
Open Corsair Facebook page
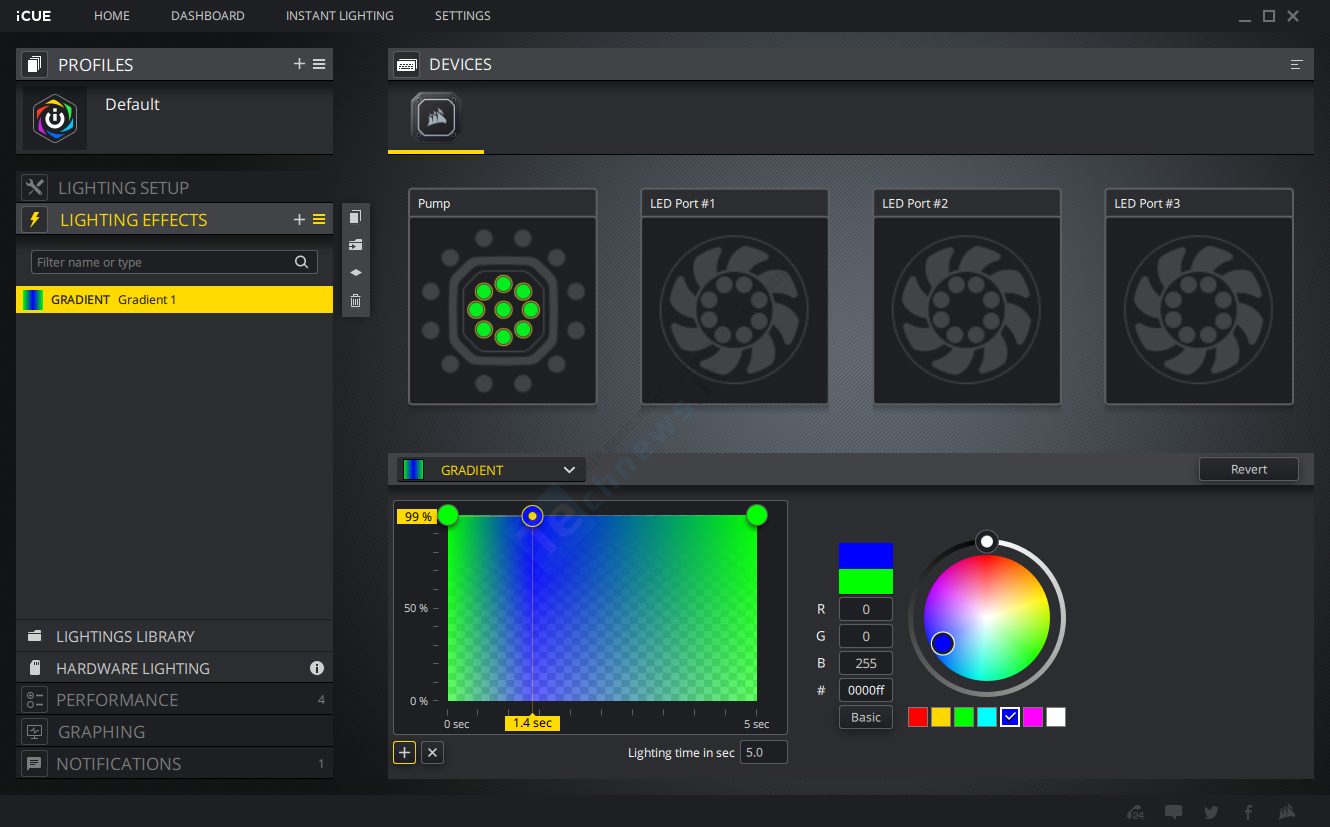click(1248, 811)
